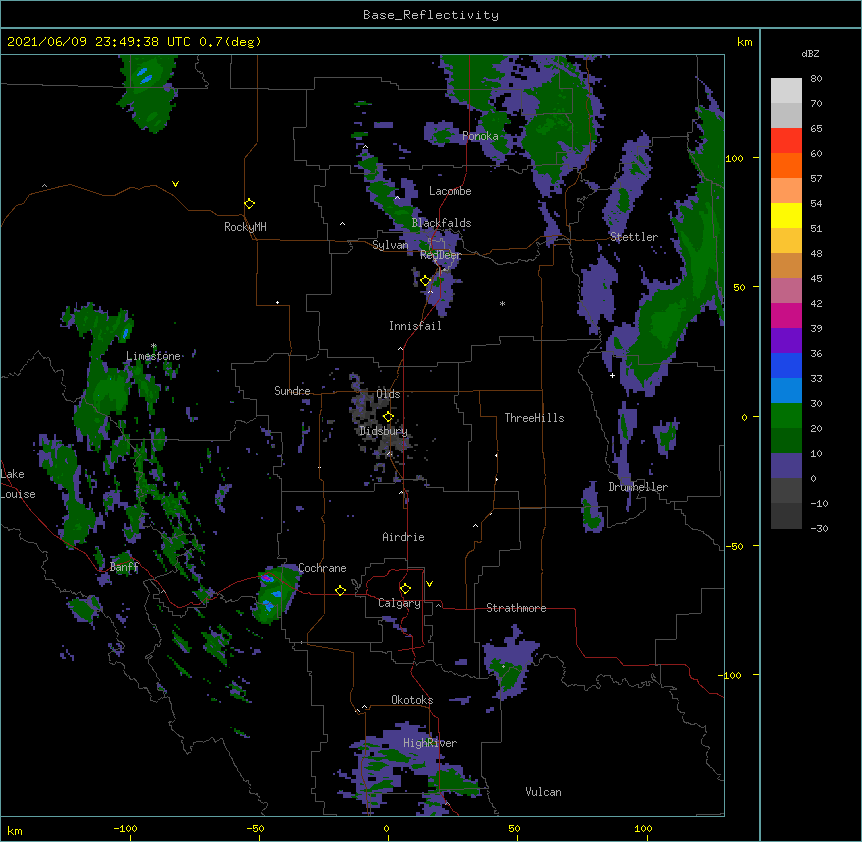The width and height of the screenshot is (862, 842).
Task: Select the Airdrie label
Action: coord(403,537)
